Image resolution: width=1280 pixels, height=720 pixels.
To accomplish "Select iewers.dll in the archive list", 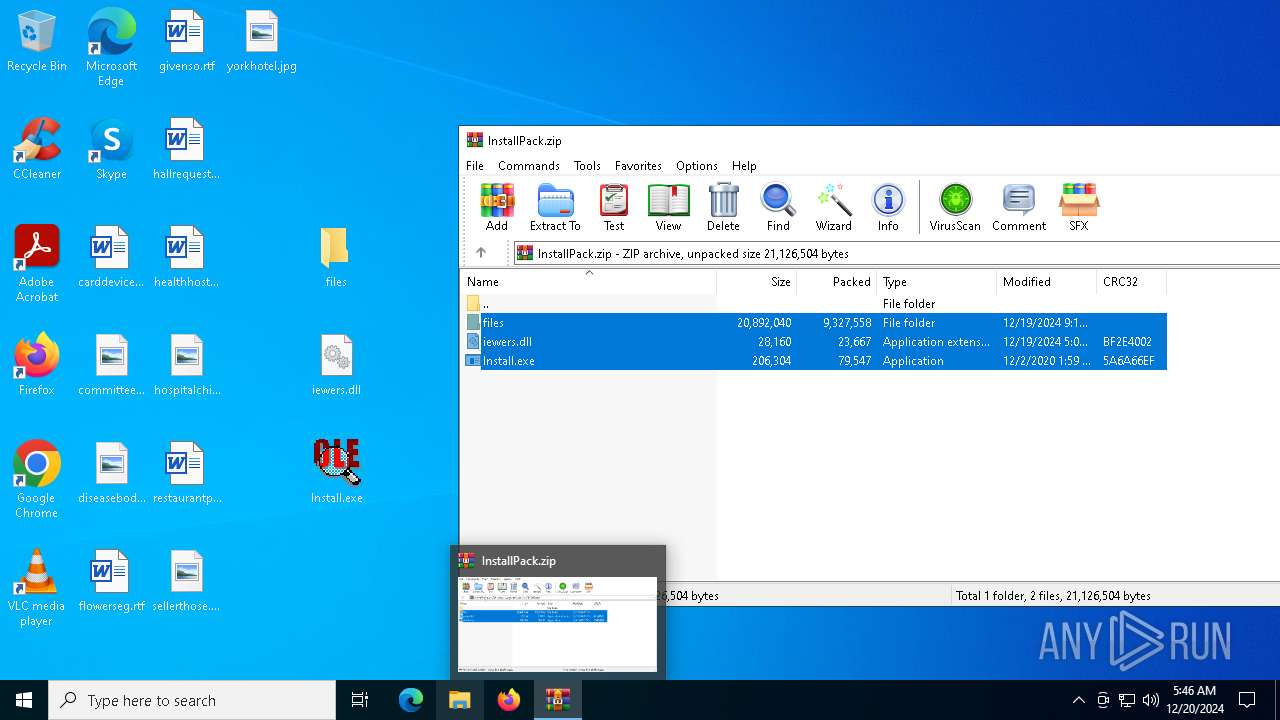I will pyautogui.click(x=814, y=342).
